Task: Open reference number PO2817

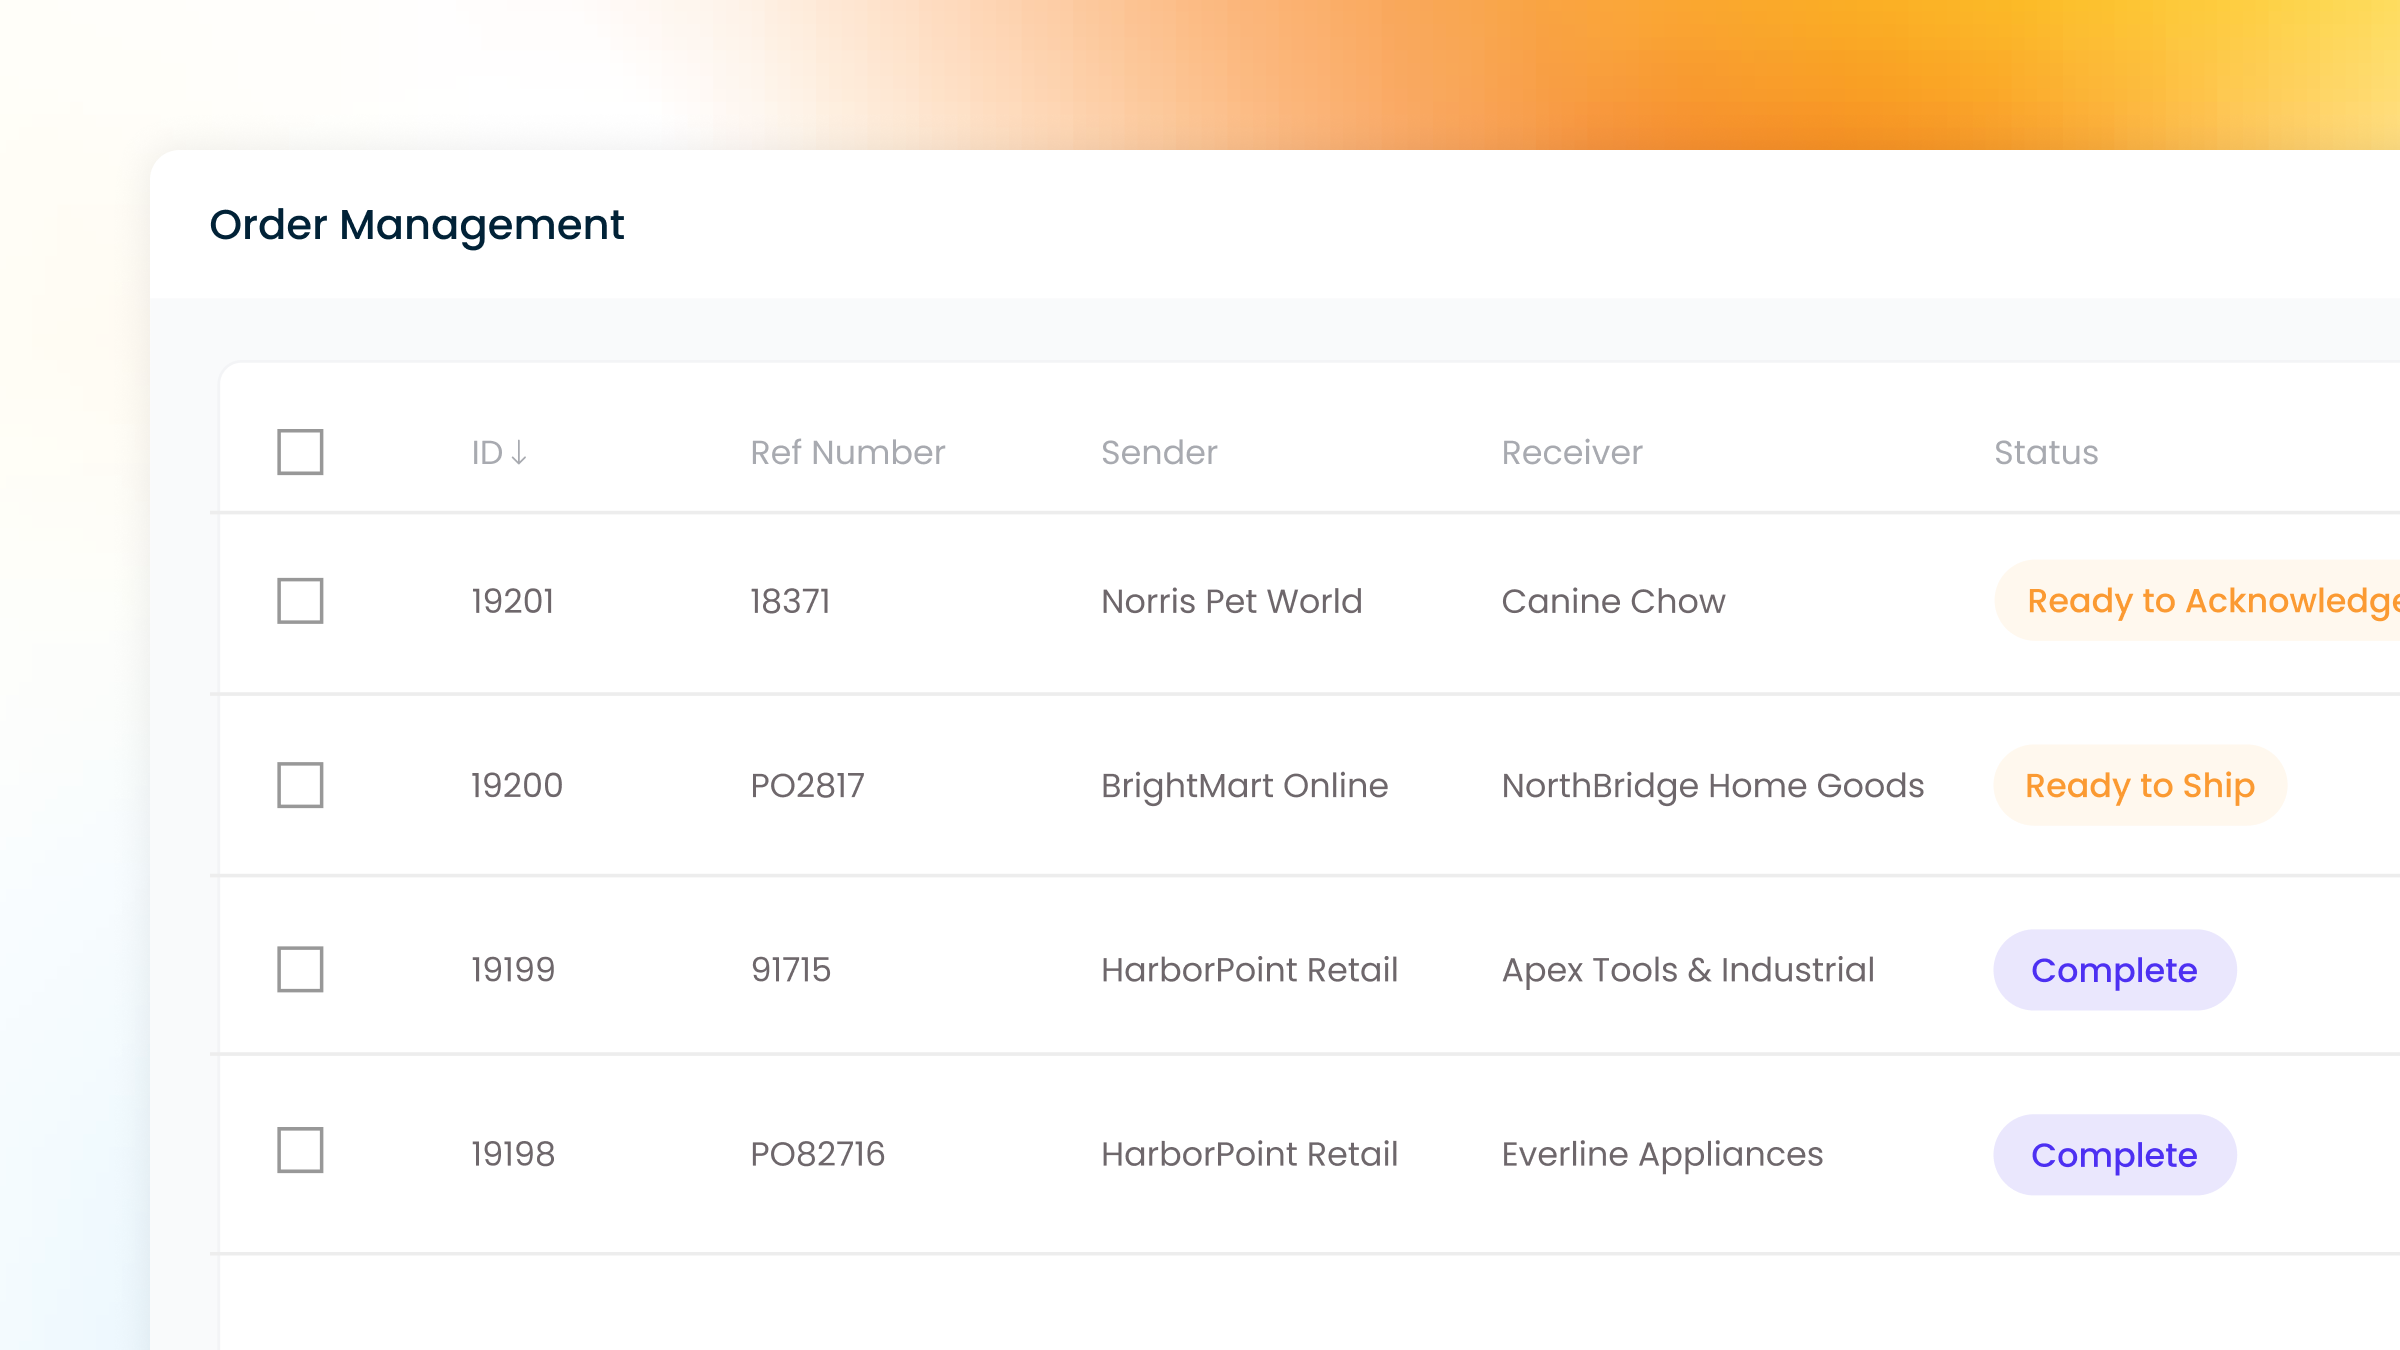Action: [807, 786]
